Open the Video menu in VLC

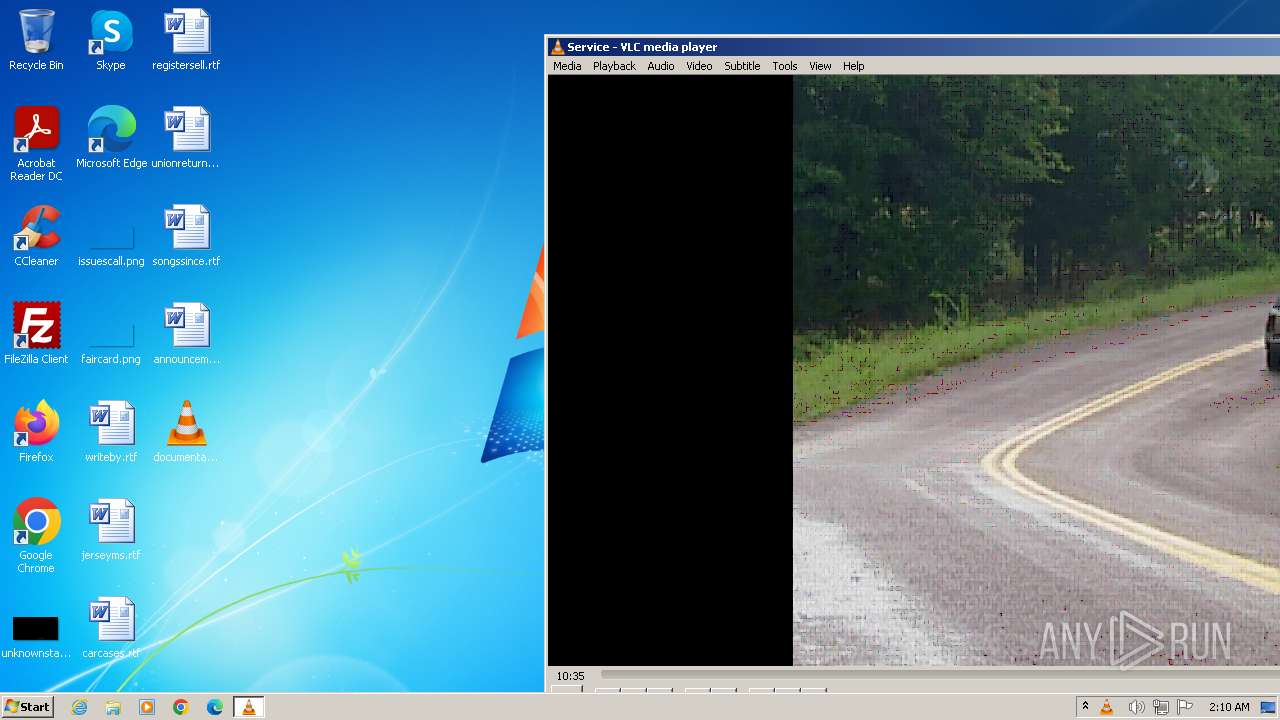(x=699, y=66)
